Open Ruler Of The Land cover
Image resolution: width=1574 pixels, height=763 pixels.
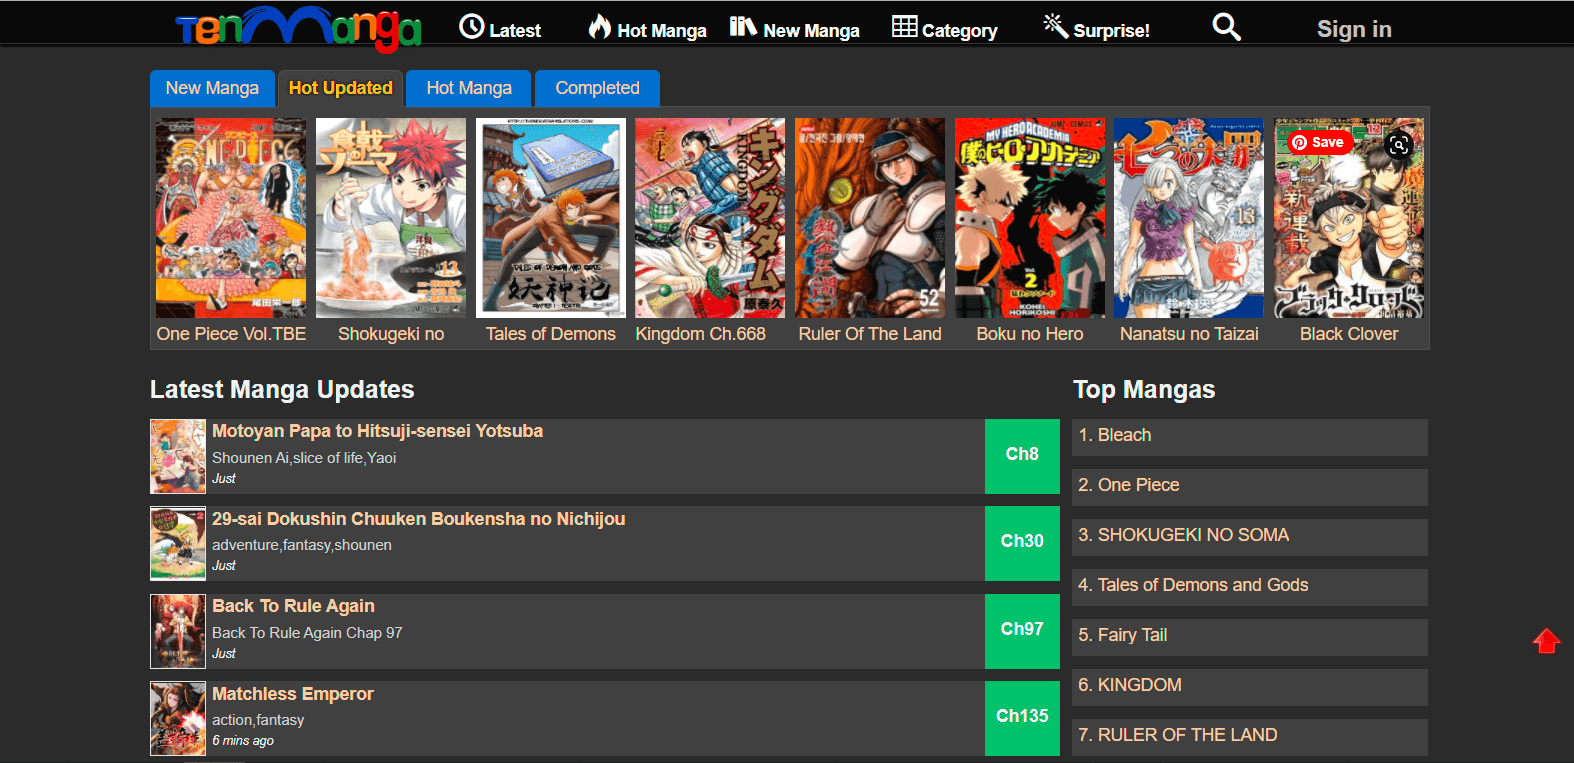(870, 218)
